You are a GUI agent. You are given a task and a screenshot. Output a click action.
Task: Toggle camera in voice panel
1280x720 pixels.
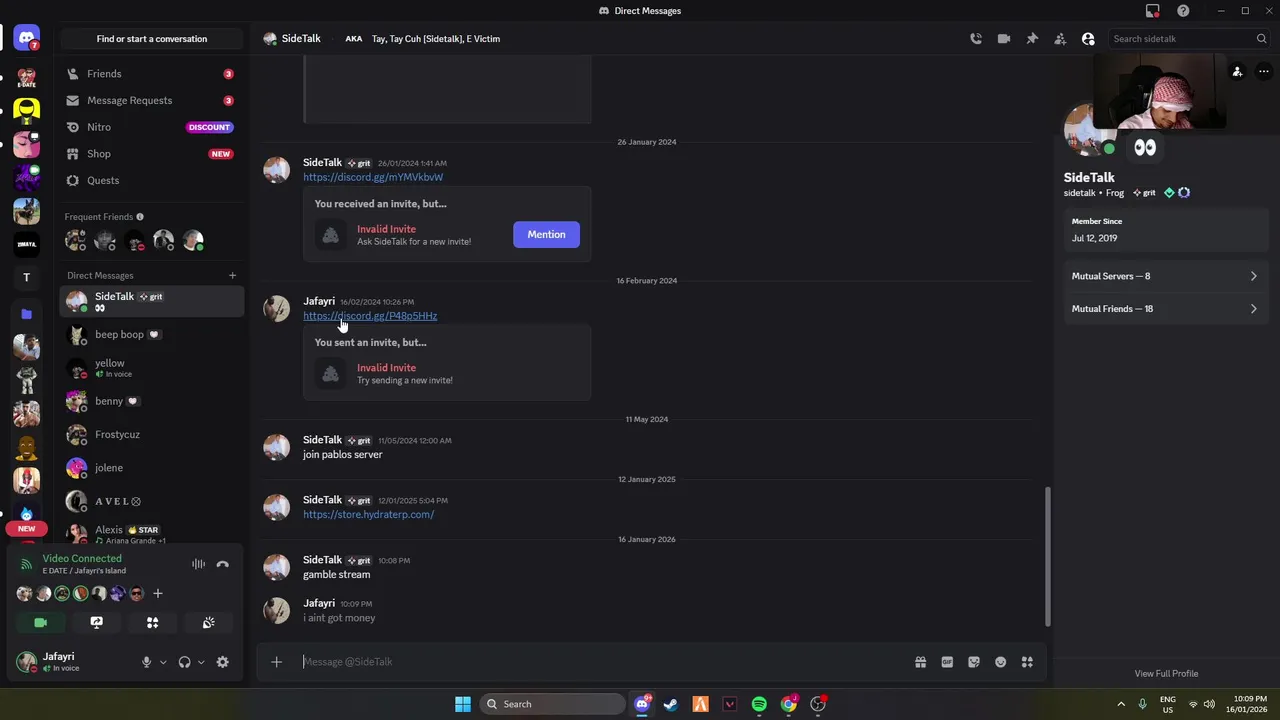tap(41, 622)
